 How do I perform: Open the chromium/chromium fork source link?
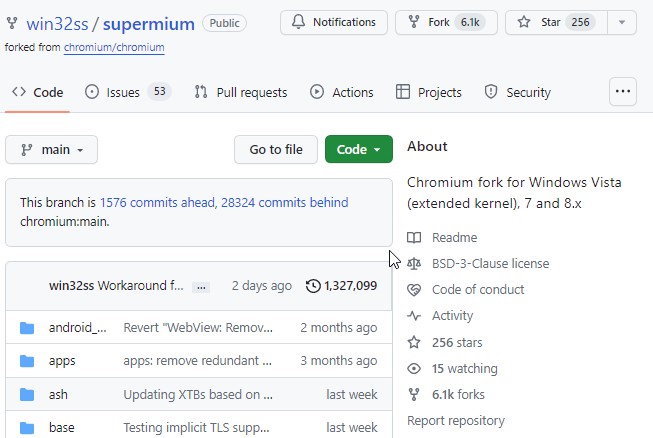coord(114,47)
